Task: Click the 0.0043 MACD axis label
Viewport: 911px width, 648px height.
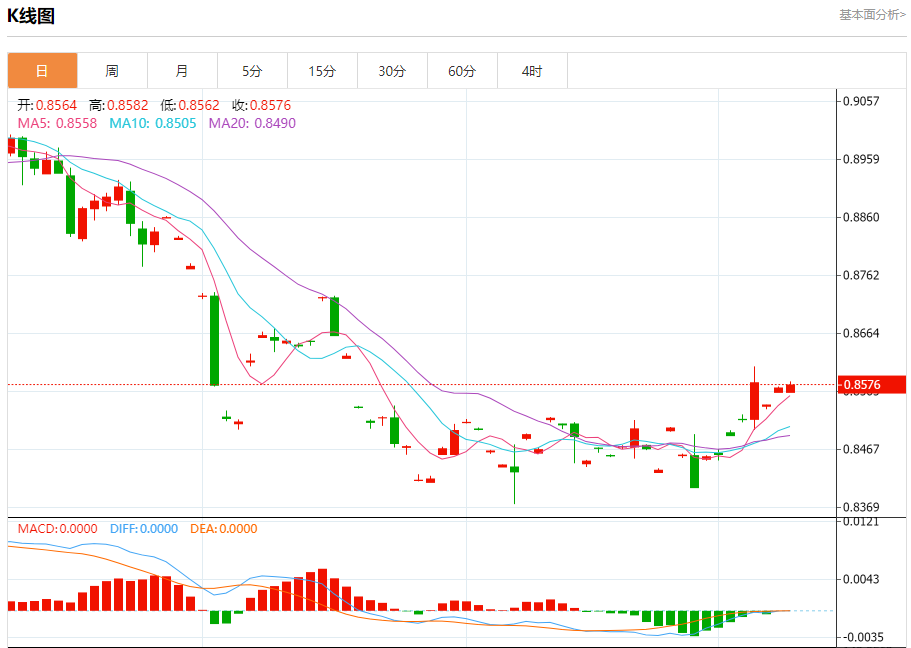Action: 861,579
